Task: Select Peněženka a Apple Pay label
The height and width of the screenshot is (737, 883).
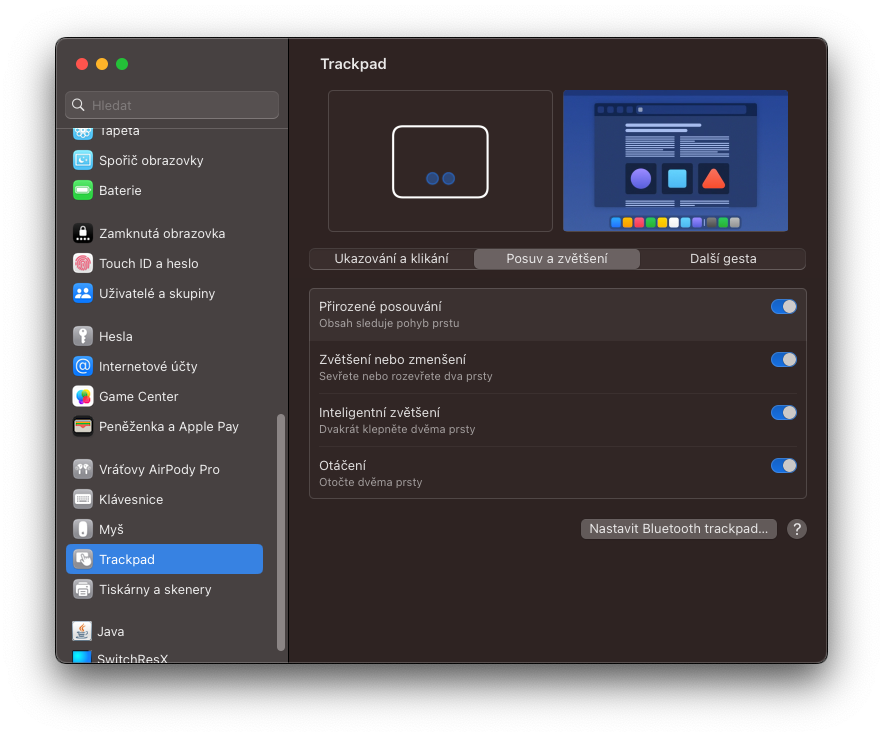Action: coord(169,426)
